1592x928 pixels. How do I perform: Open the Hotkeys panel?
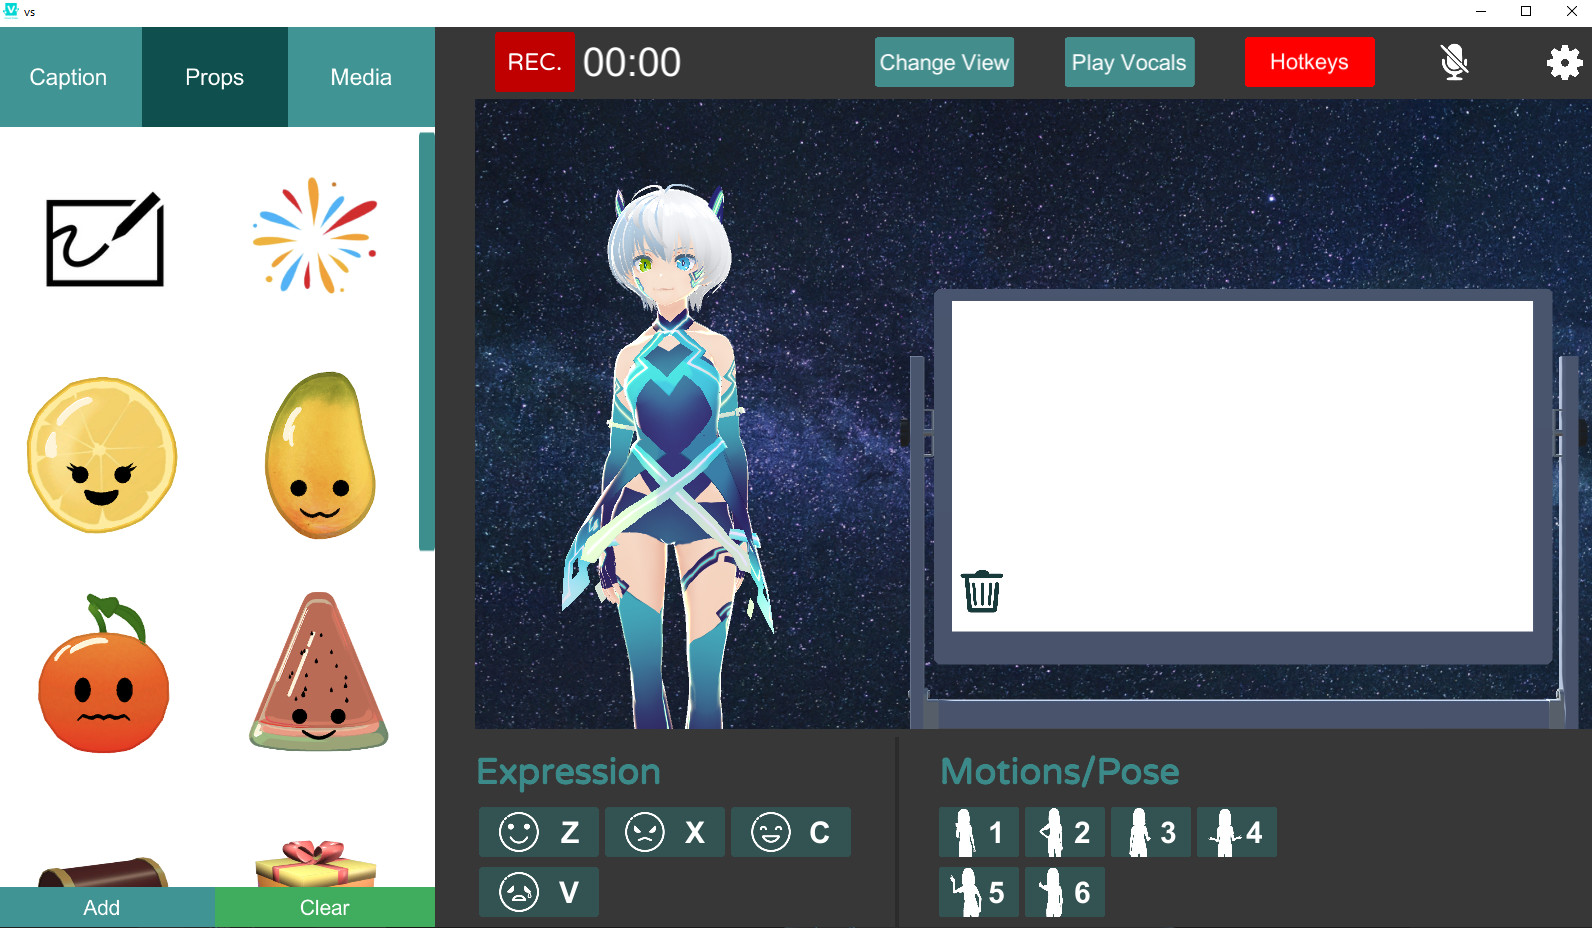[x=1309, y=62]
